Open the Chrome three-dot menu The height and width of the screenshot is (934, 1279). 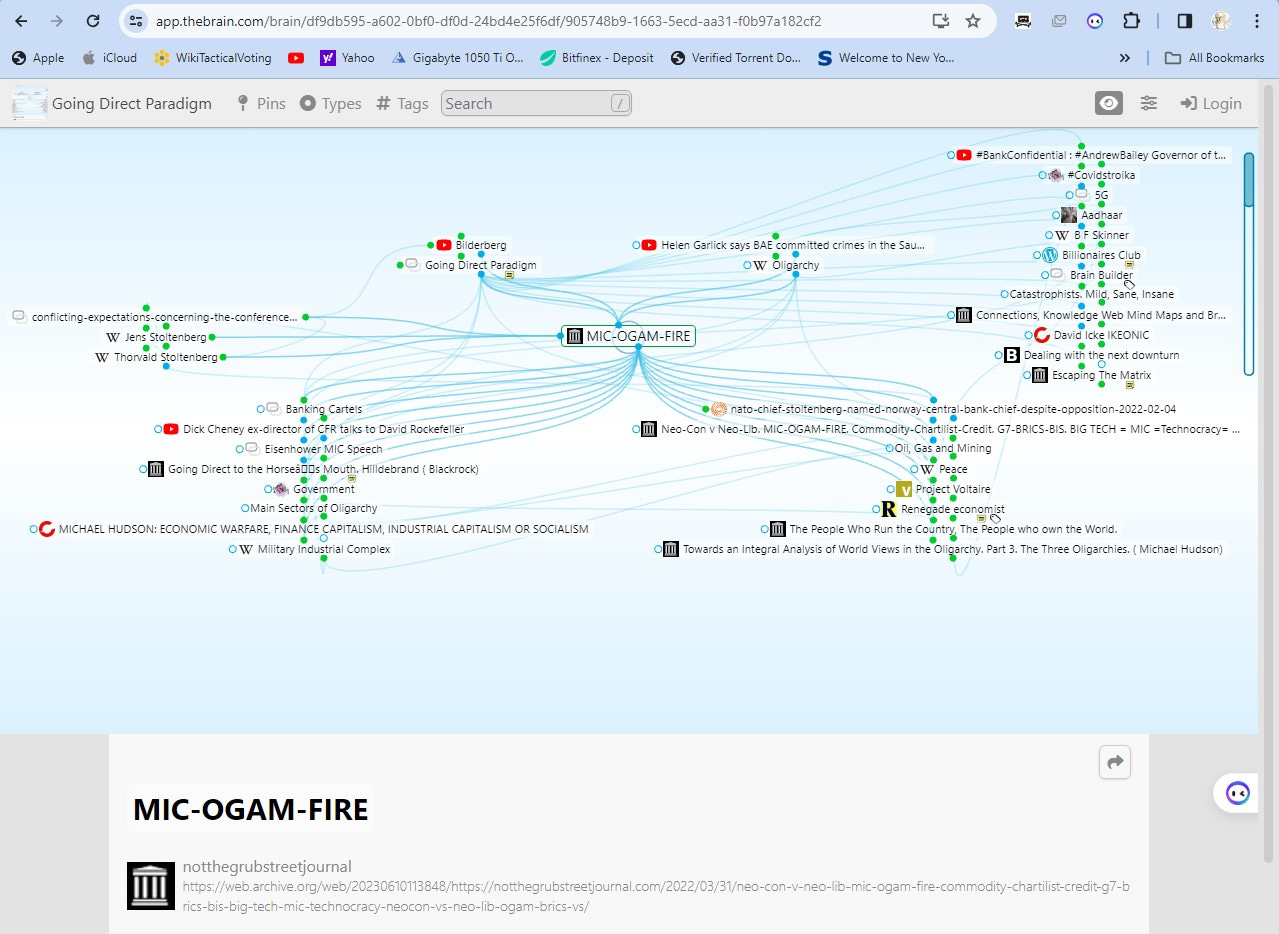coord(1257,20)
